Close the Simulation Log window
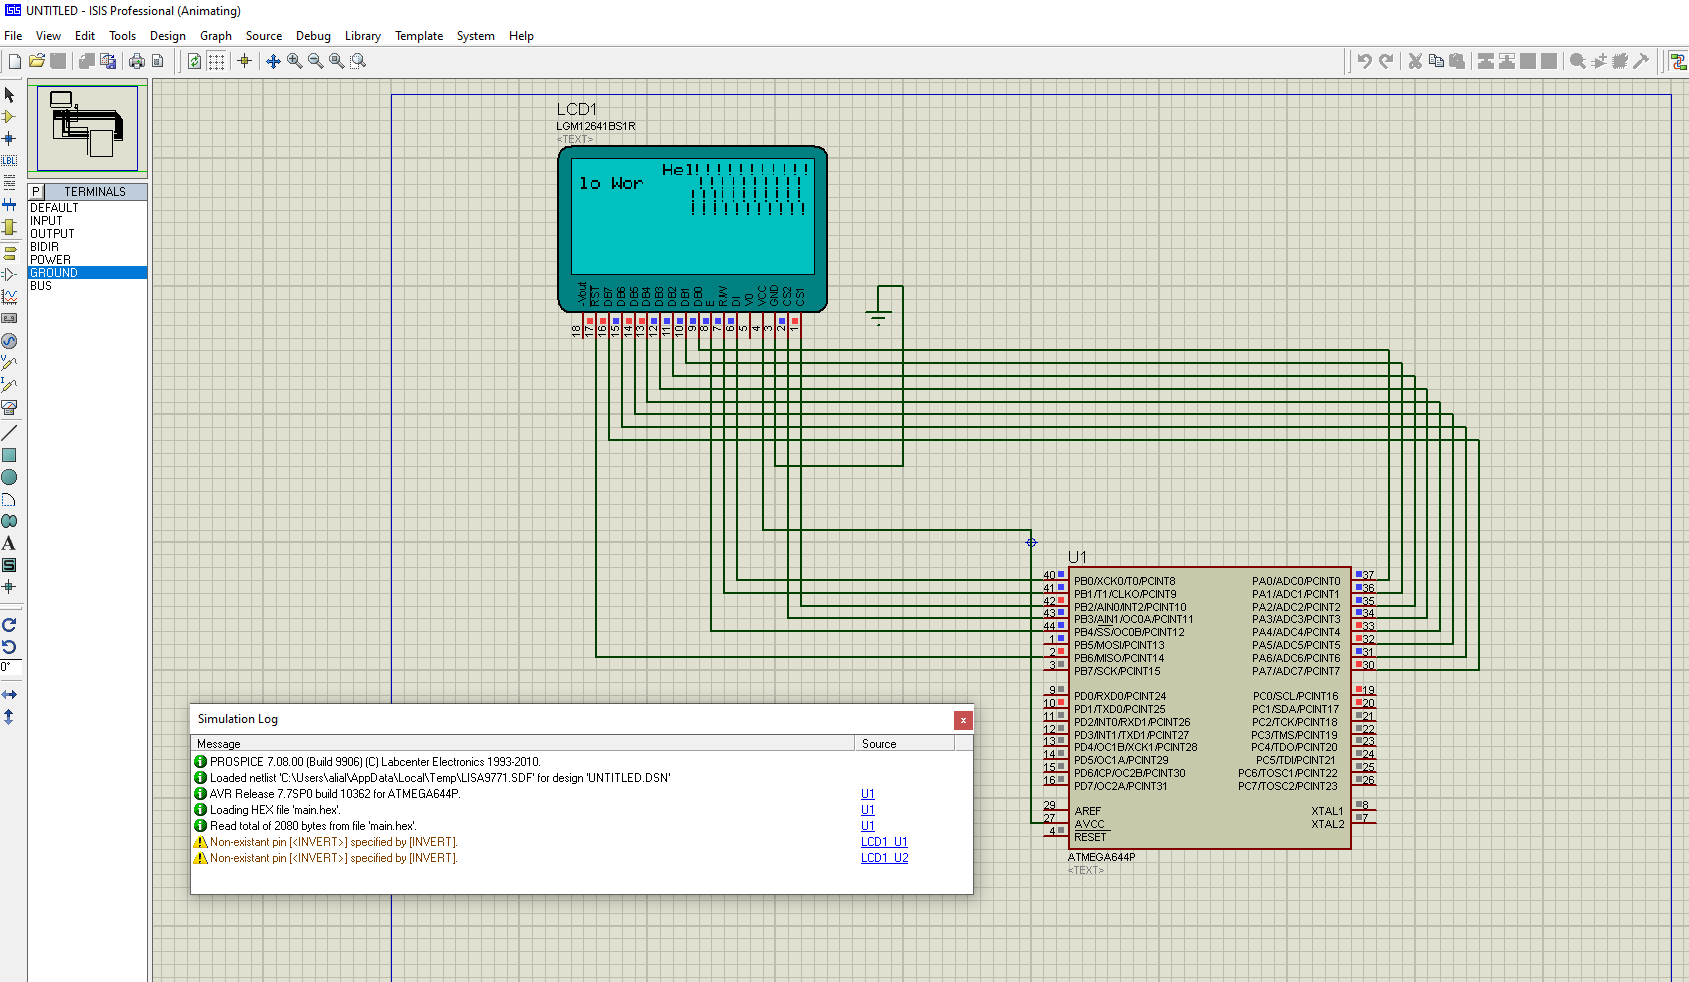This screenshot has height=982, width=1689. [963, 720]
